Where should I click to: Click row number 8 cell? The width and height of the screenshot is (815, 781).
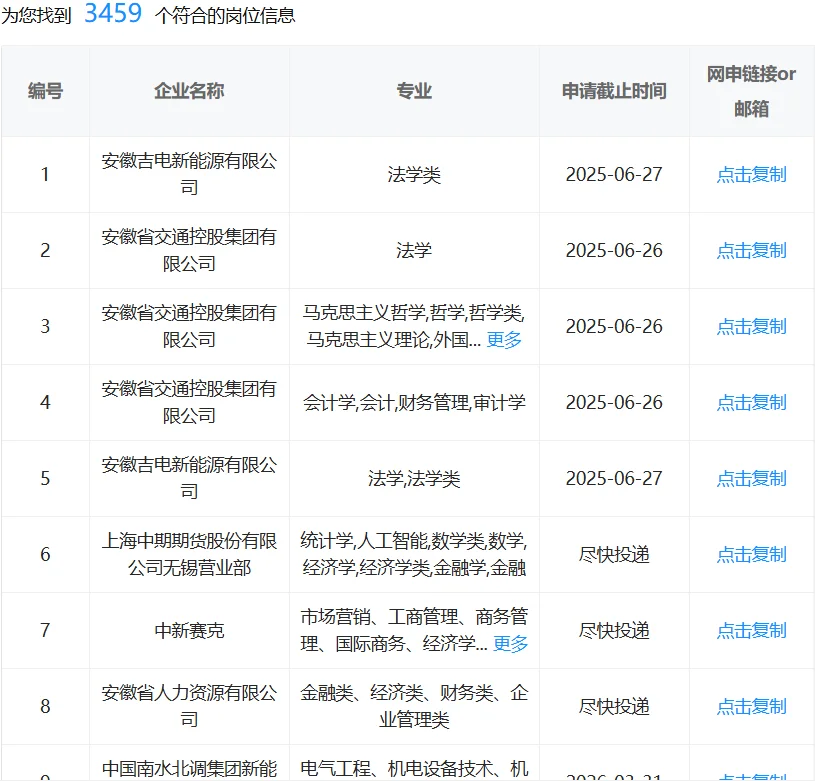tap(45, 706)
